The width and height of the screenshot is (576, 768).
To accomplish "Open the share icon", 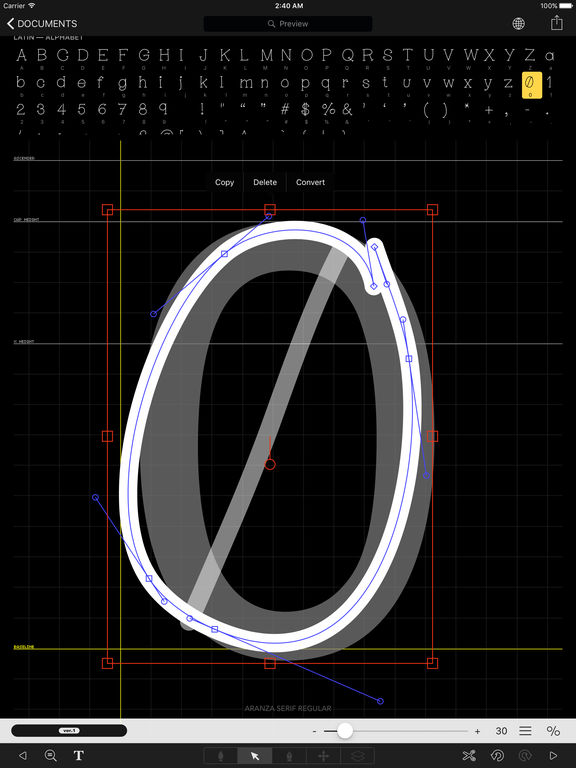I will (x=556, y=23).
